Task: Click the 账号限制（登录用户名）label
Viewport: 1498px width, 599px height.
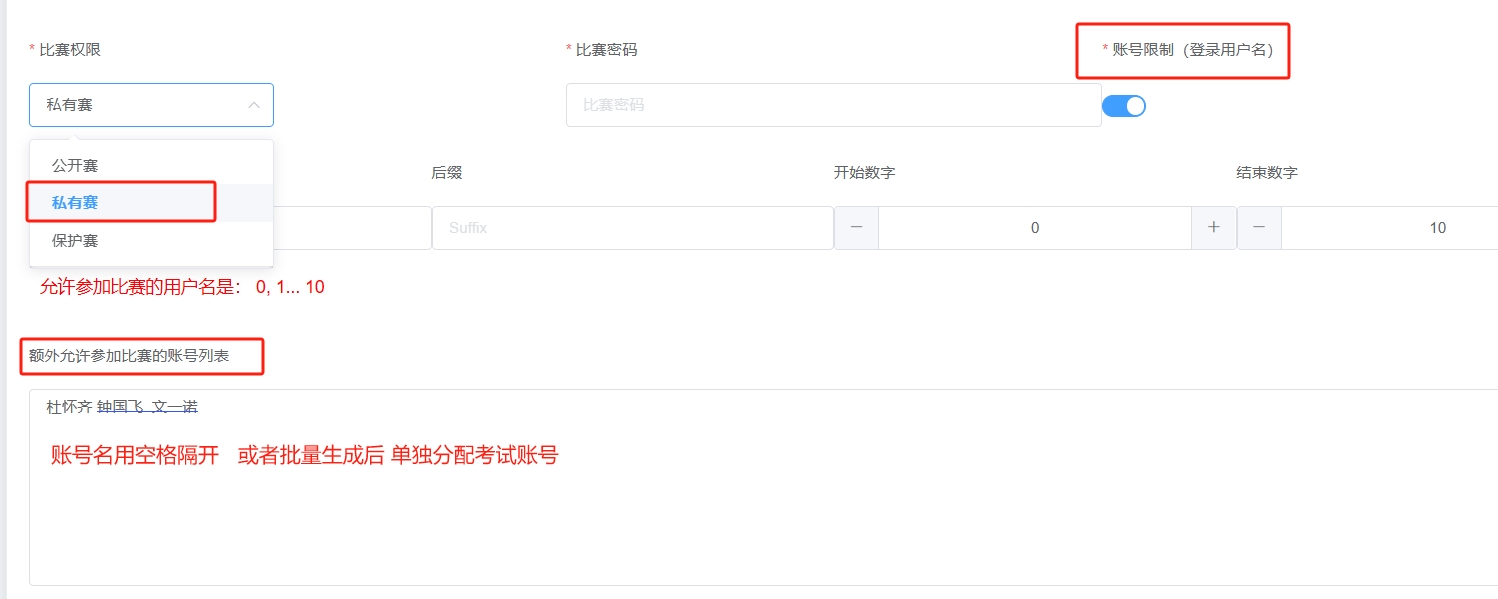Action: click(x=1193, y=50)
